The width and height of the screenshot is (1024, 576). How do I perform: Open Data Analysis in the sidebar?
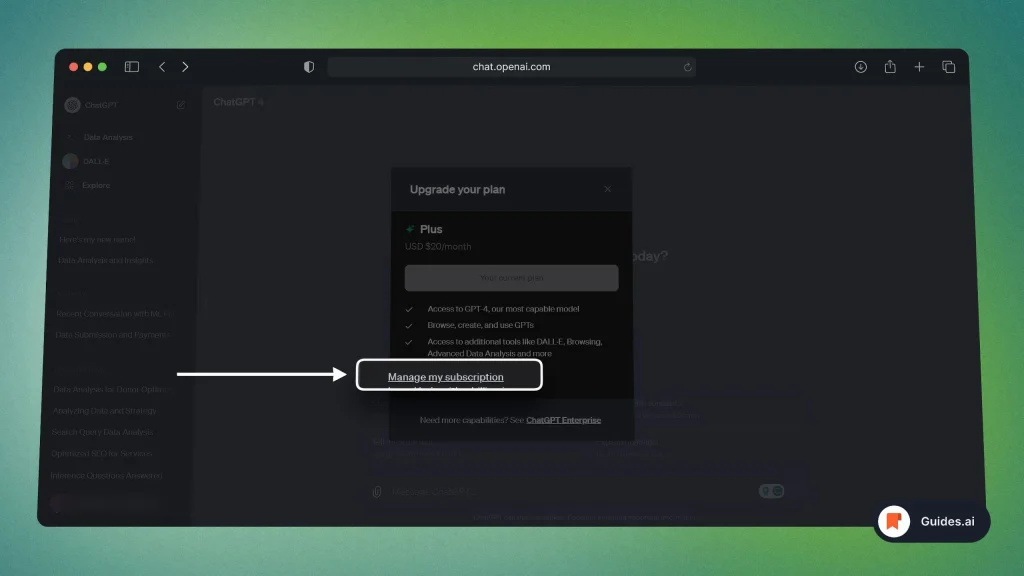click(108, 137)
